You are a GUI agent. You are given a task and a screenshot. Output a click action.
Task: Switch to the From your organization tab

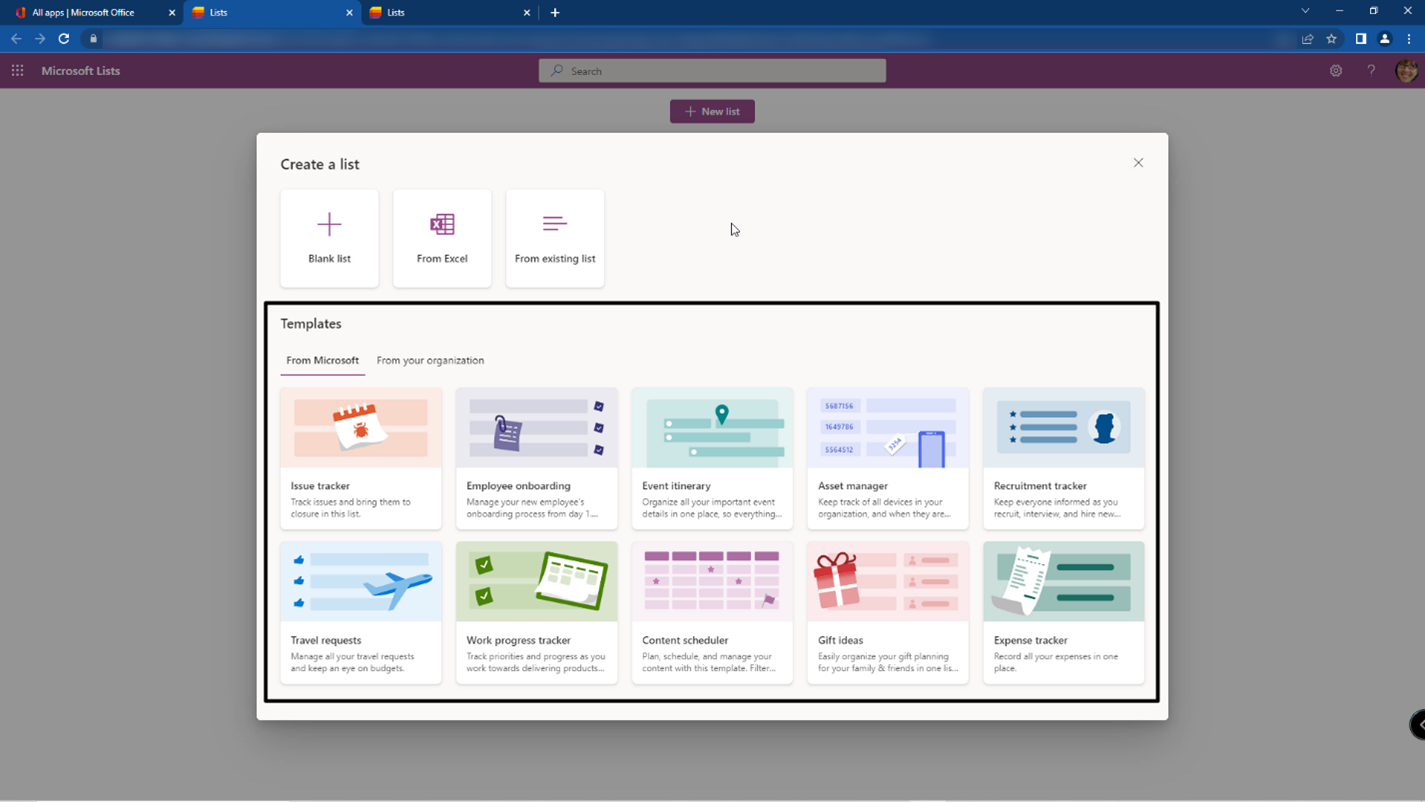point(430,360)
